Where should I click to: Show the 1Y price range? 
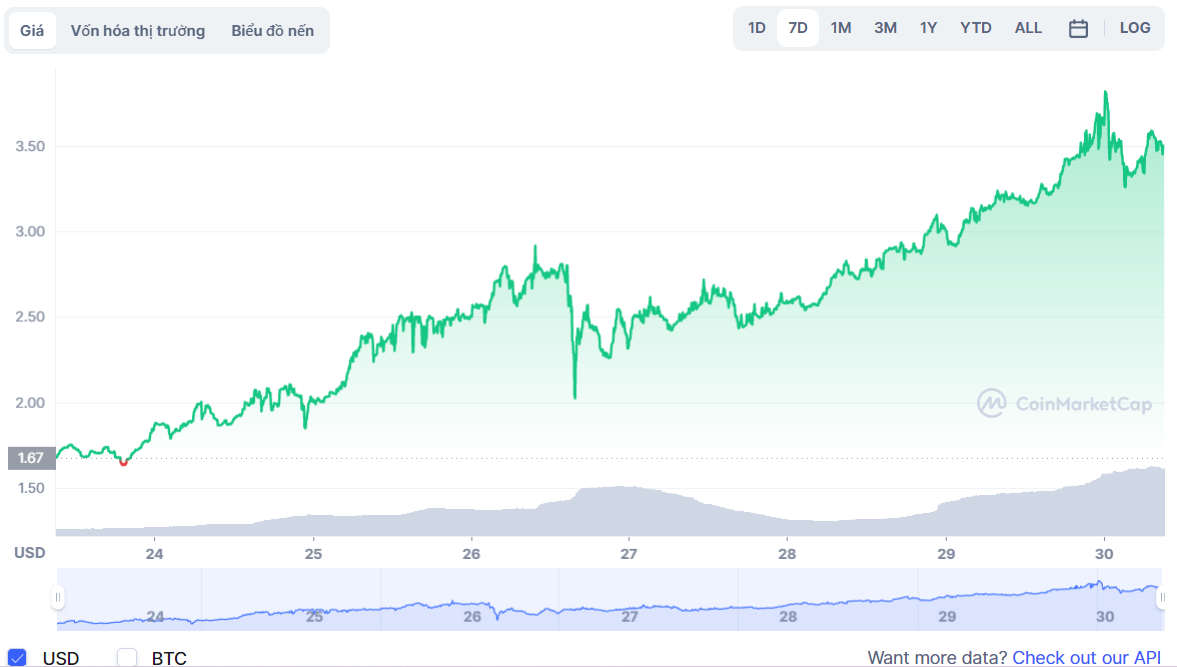(x=929, y=29)
